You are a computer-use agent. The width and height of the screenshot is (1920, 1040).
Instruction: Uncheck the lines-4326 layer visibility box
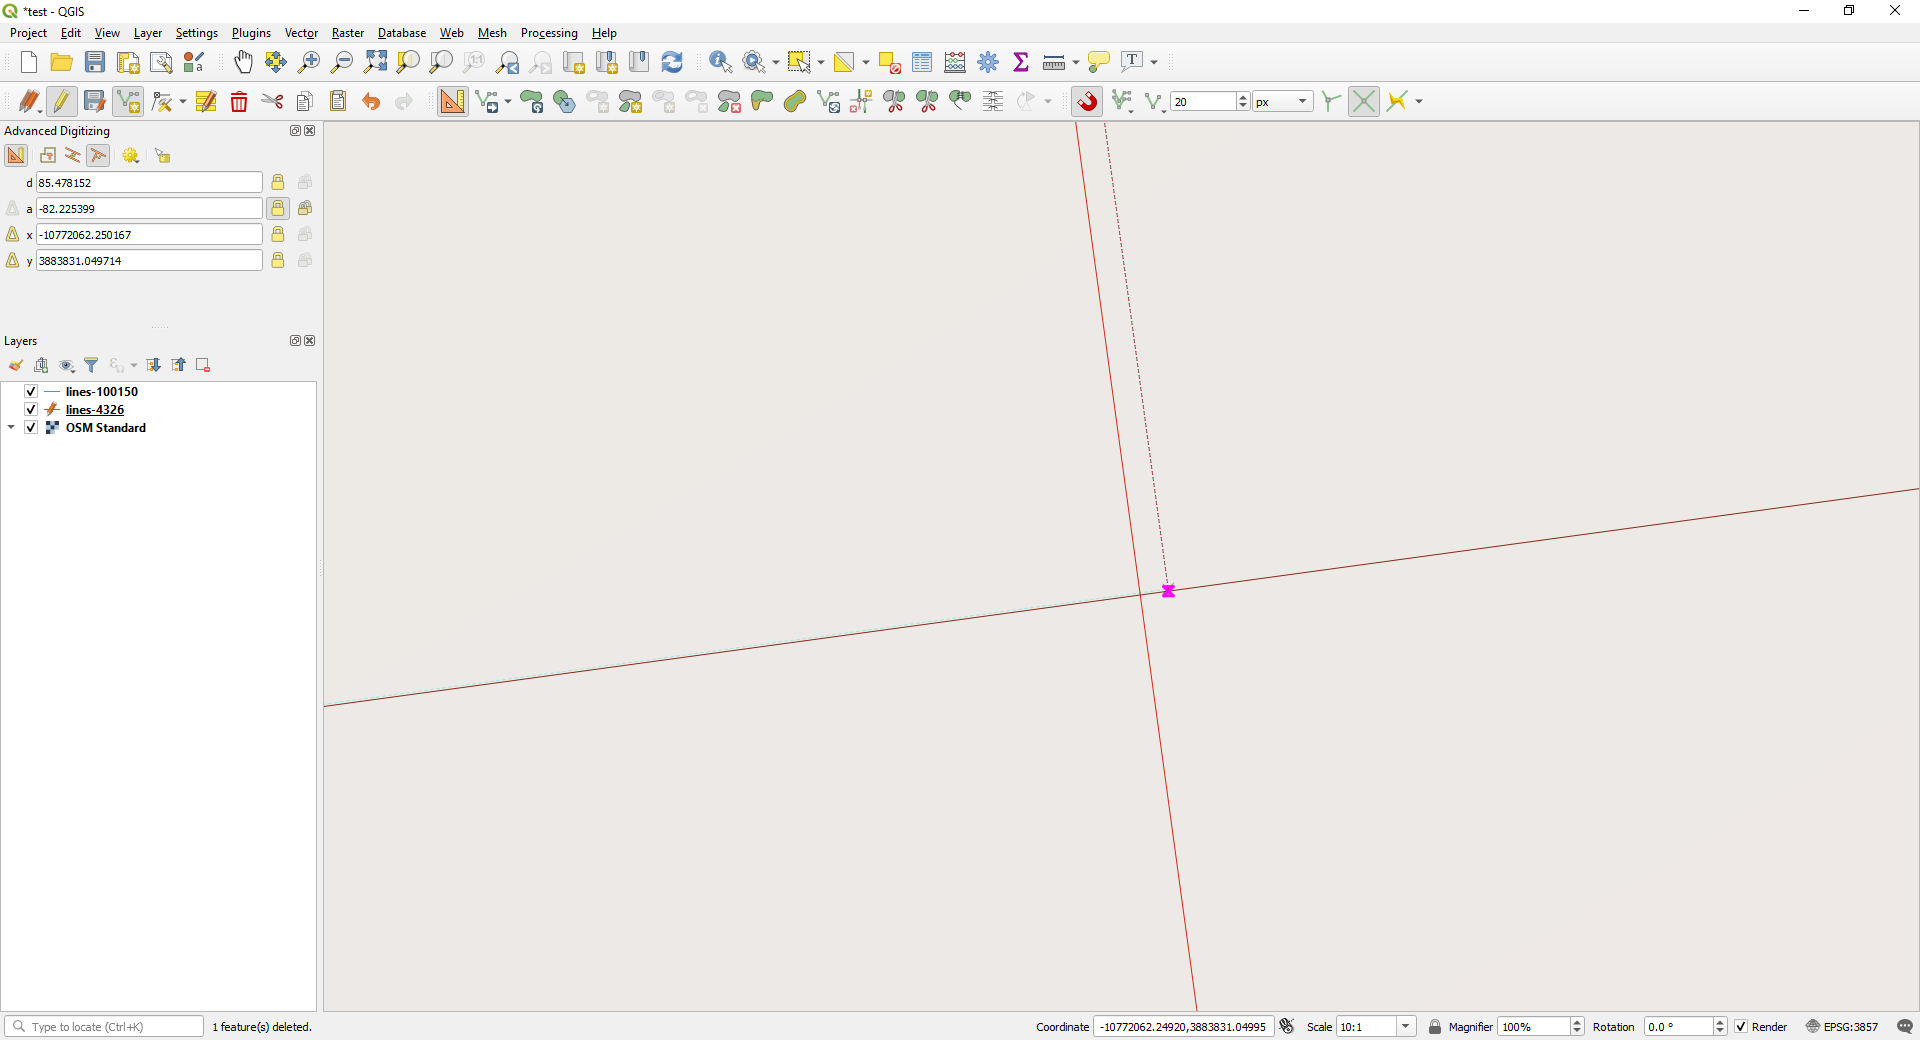[31, 409]
